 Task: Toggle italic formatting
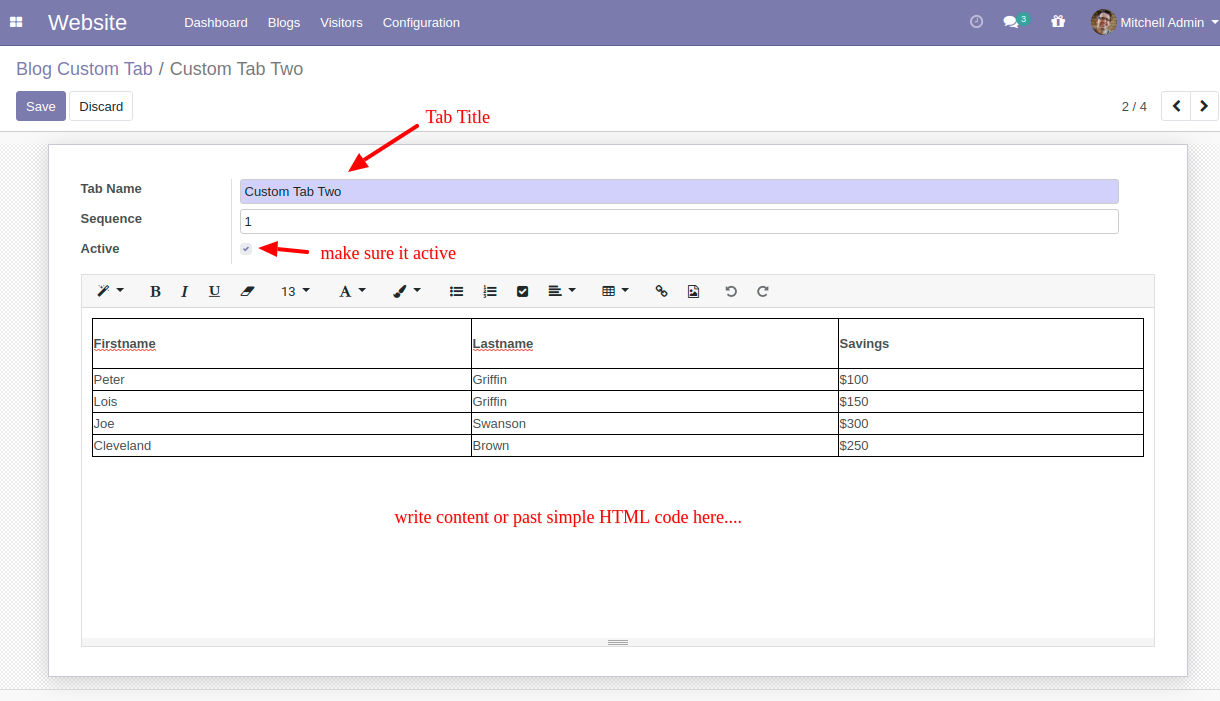point(184,291)
